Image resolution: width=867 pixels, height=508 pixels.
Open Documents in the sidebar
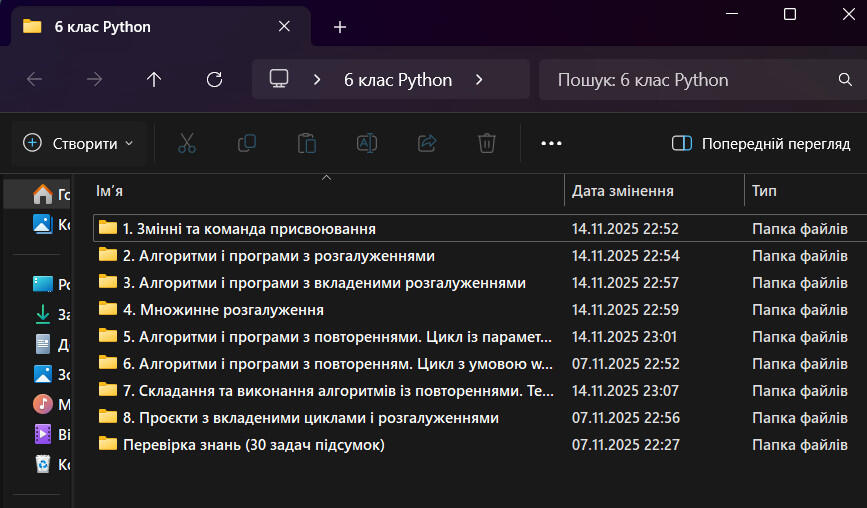(51, 344)
